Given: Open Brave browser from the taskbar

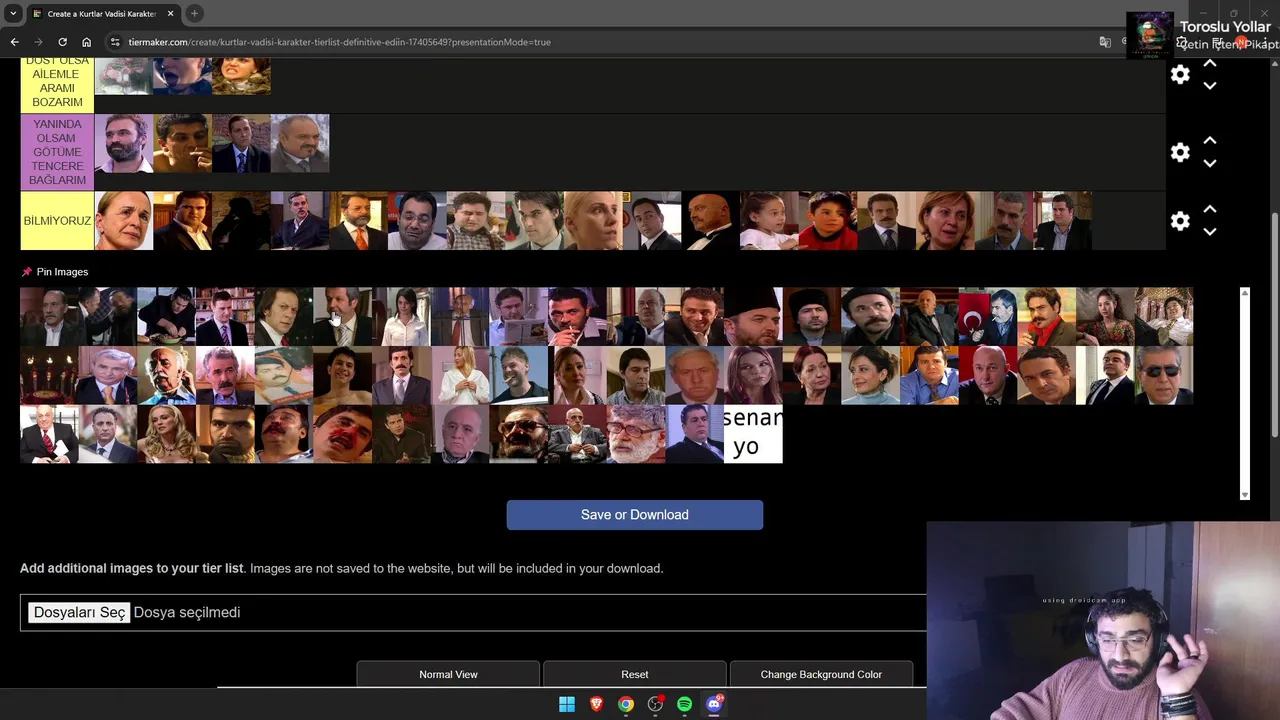Looking at the screenshot, I should coord(596,704).
